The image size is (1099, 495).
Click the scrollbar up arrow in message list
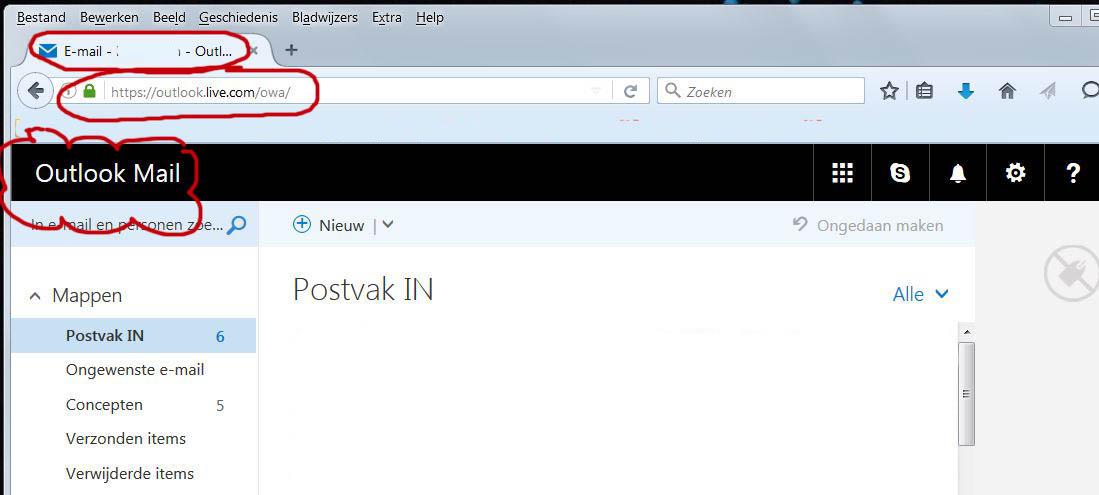[x=966, y=332]
